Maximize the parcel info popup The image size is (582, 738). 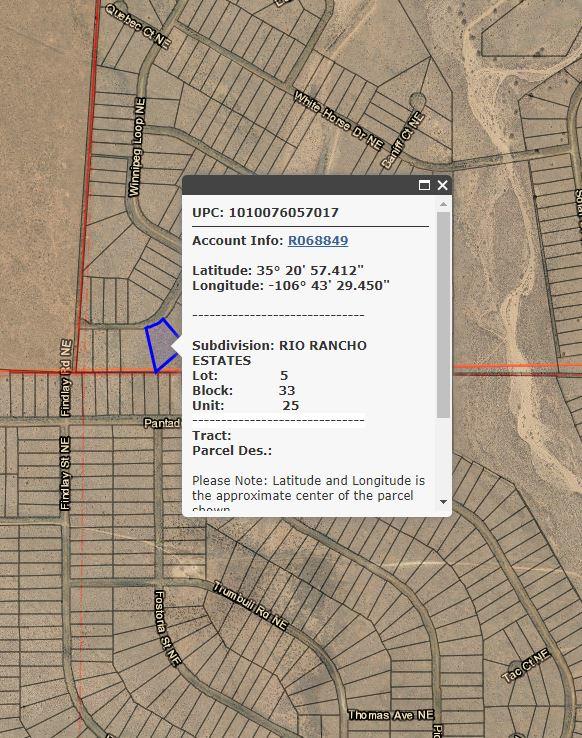point(424,185)
